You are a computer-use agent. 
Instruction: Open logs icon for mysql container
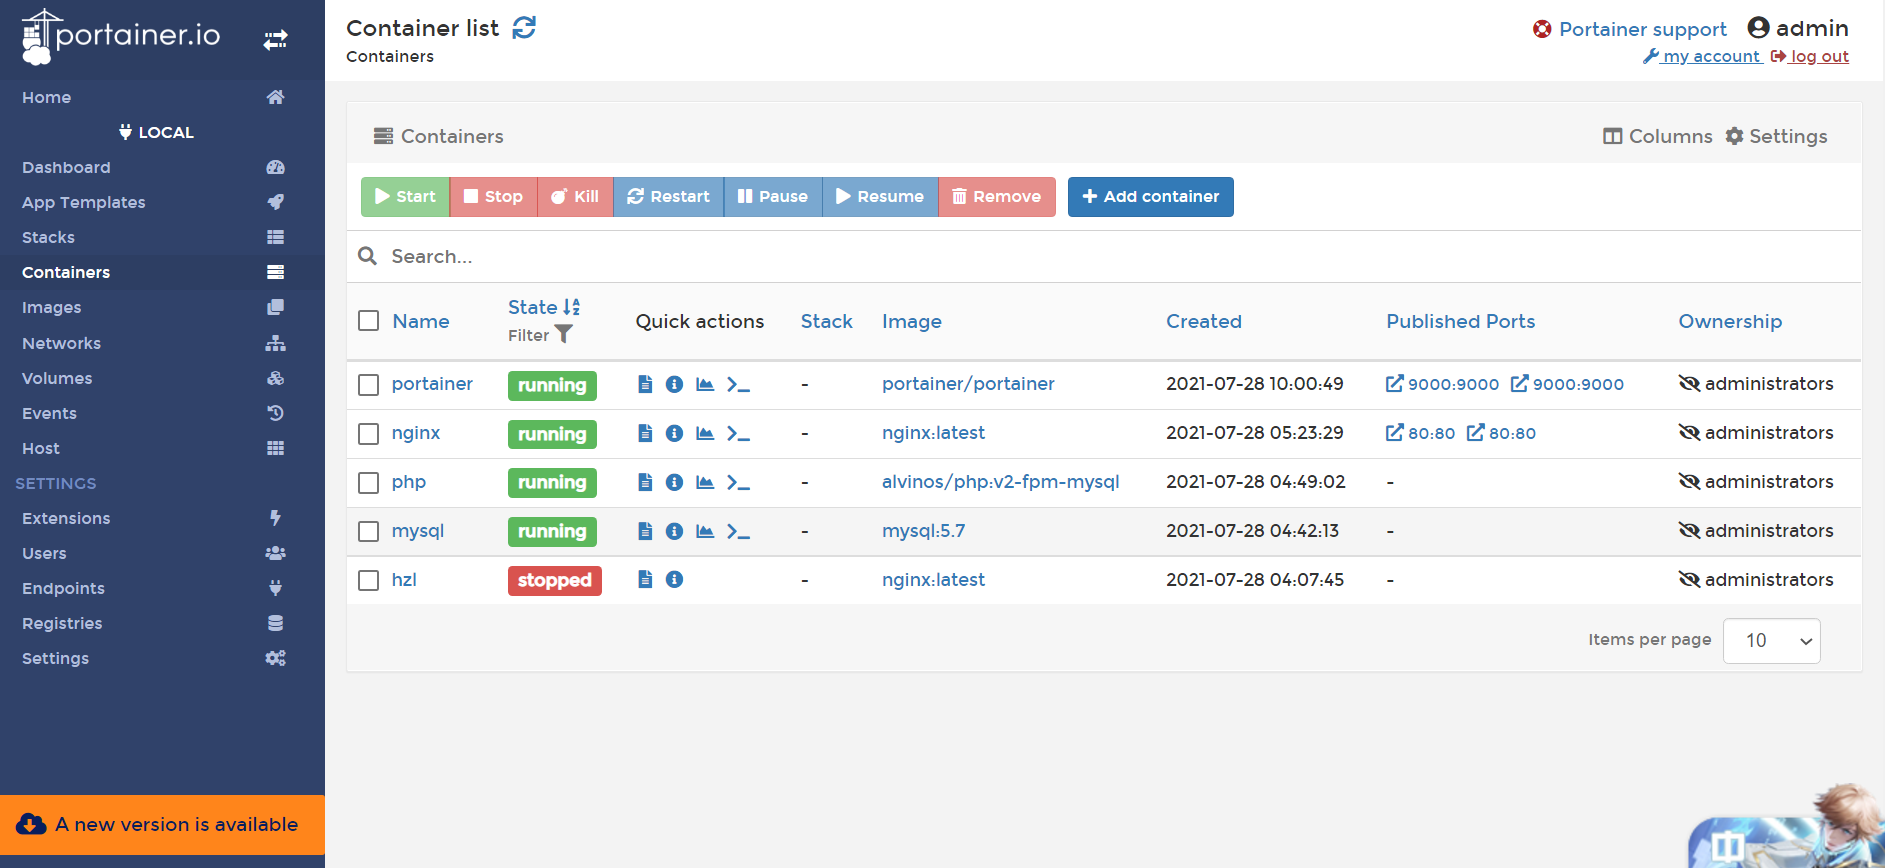[x=645, y=531]
